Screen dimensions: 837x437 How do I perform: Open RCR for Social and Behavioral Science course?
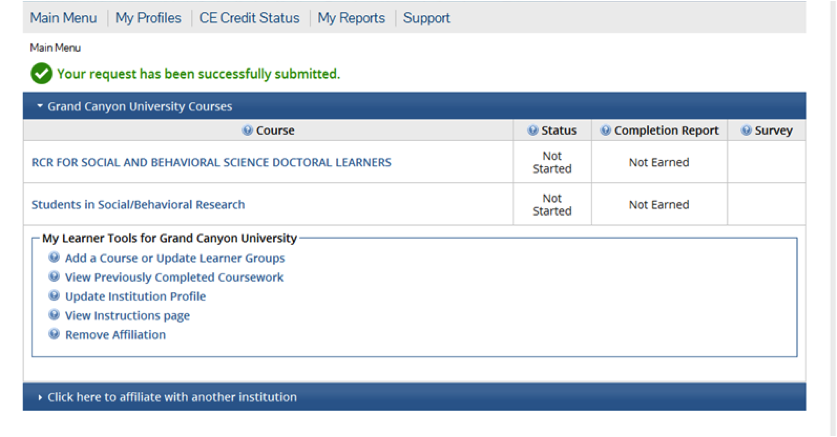(211, 162)
